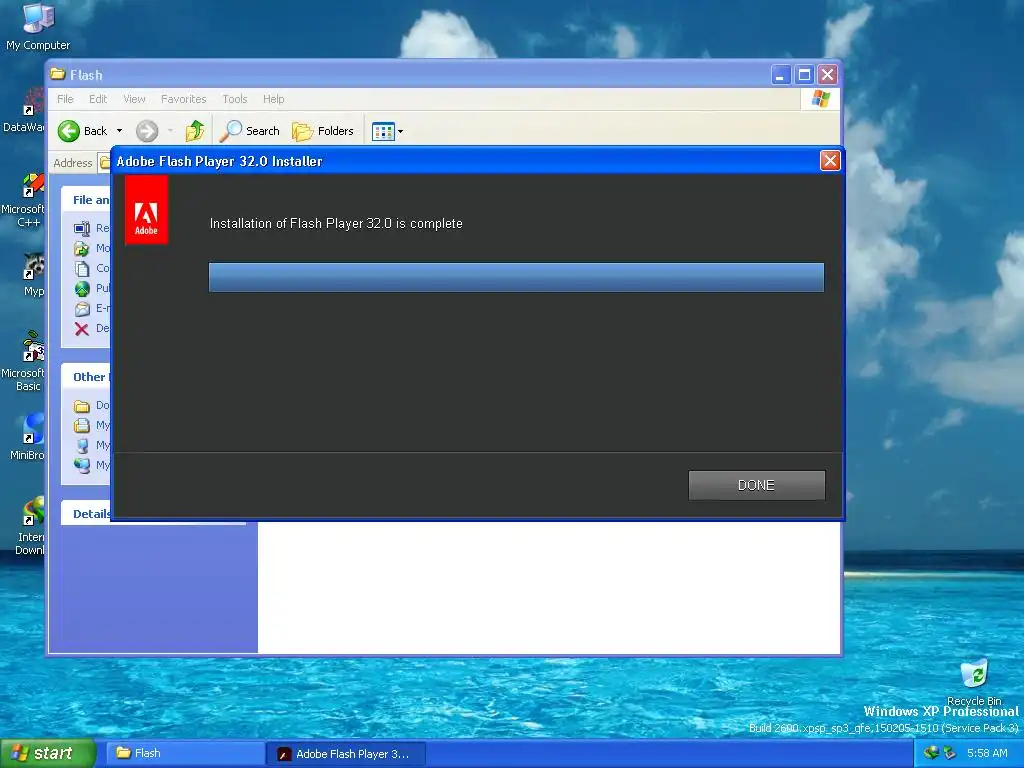The height and width of the screenshot is (768, 1024).
Task: Click the My Computer icon under Other Places
Action: [x=82, y=445]
